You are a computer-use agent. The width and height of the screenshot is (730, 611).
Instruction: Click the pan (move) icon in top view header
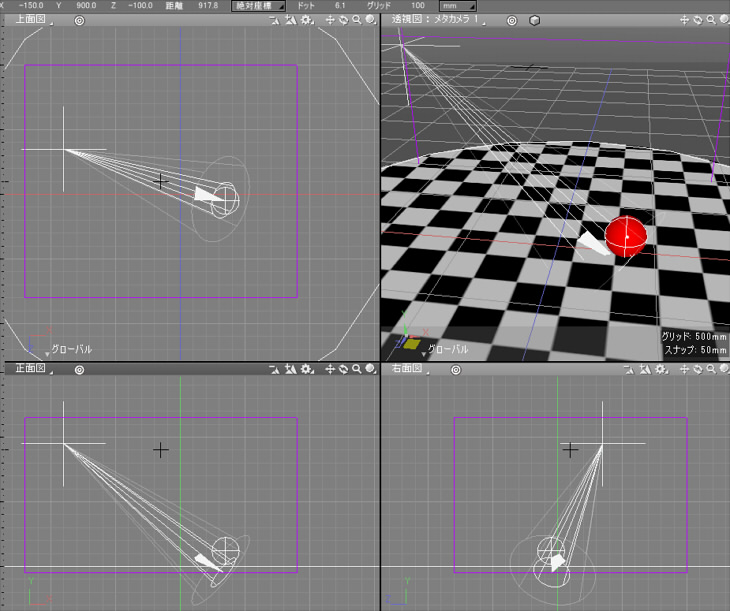click(330, 20)
